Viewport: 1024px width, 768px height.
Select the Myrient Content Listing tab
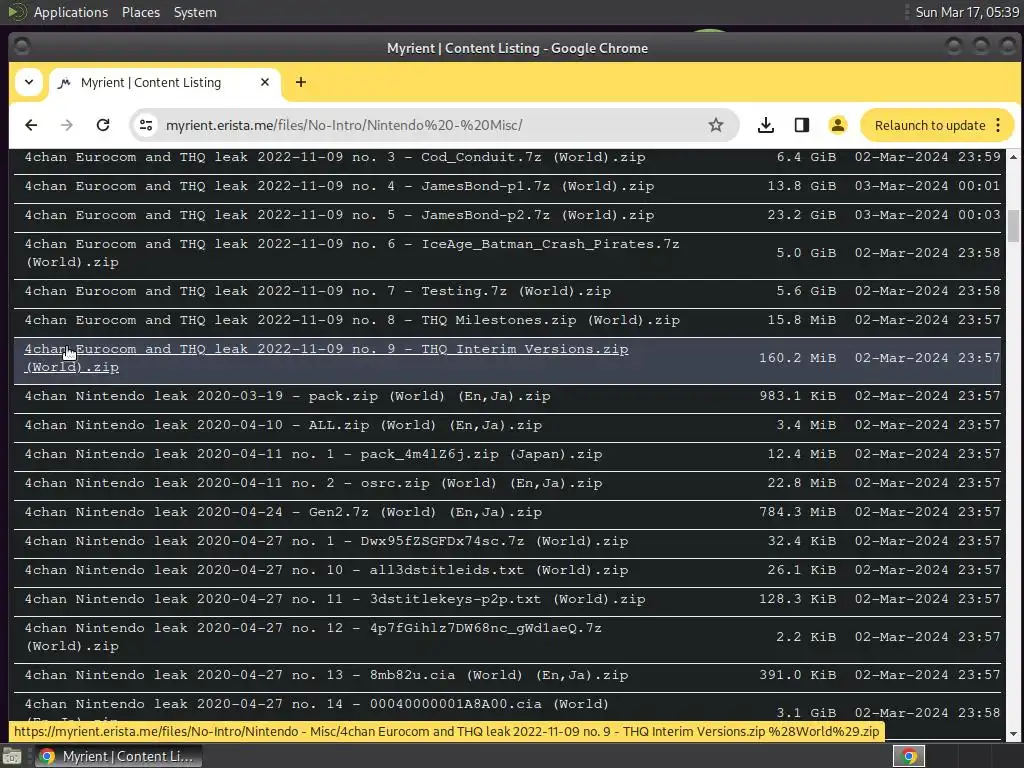pyautogui.click(x=165, y=83)
